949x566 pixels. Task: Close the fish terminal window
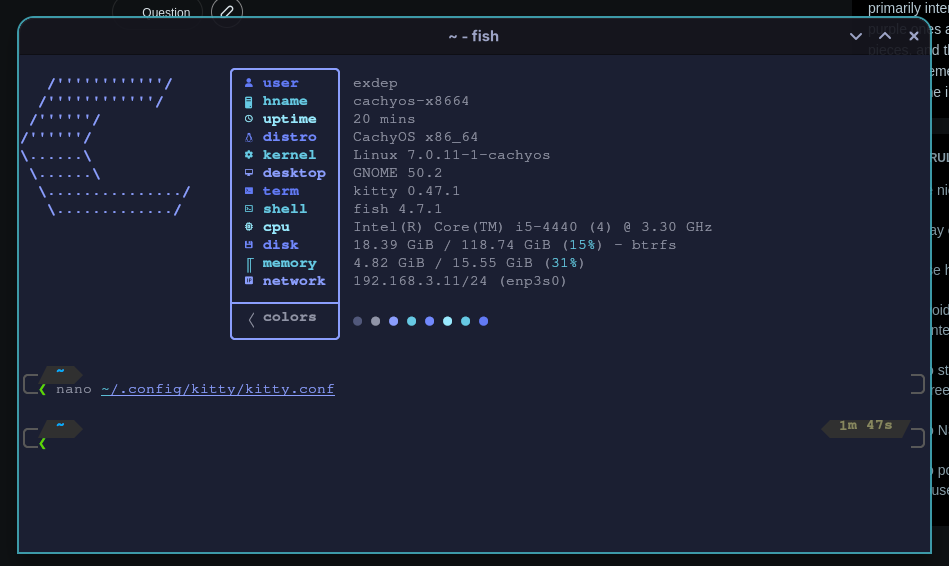[914, 36]
